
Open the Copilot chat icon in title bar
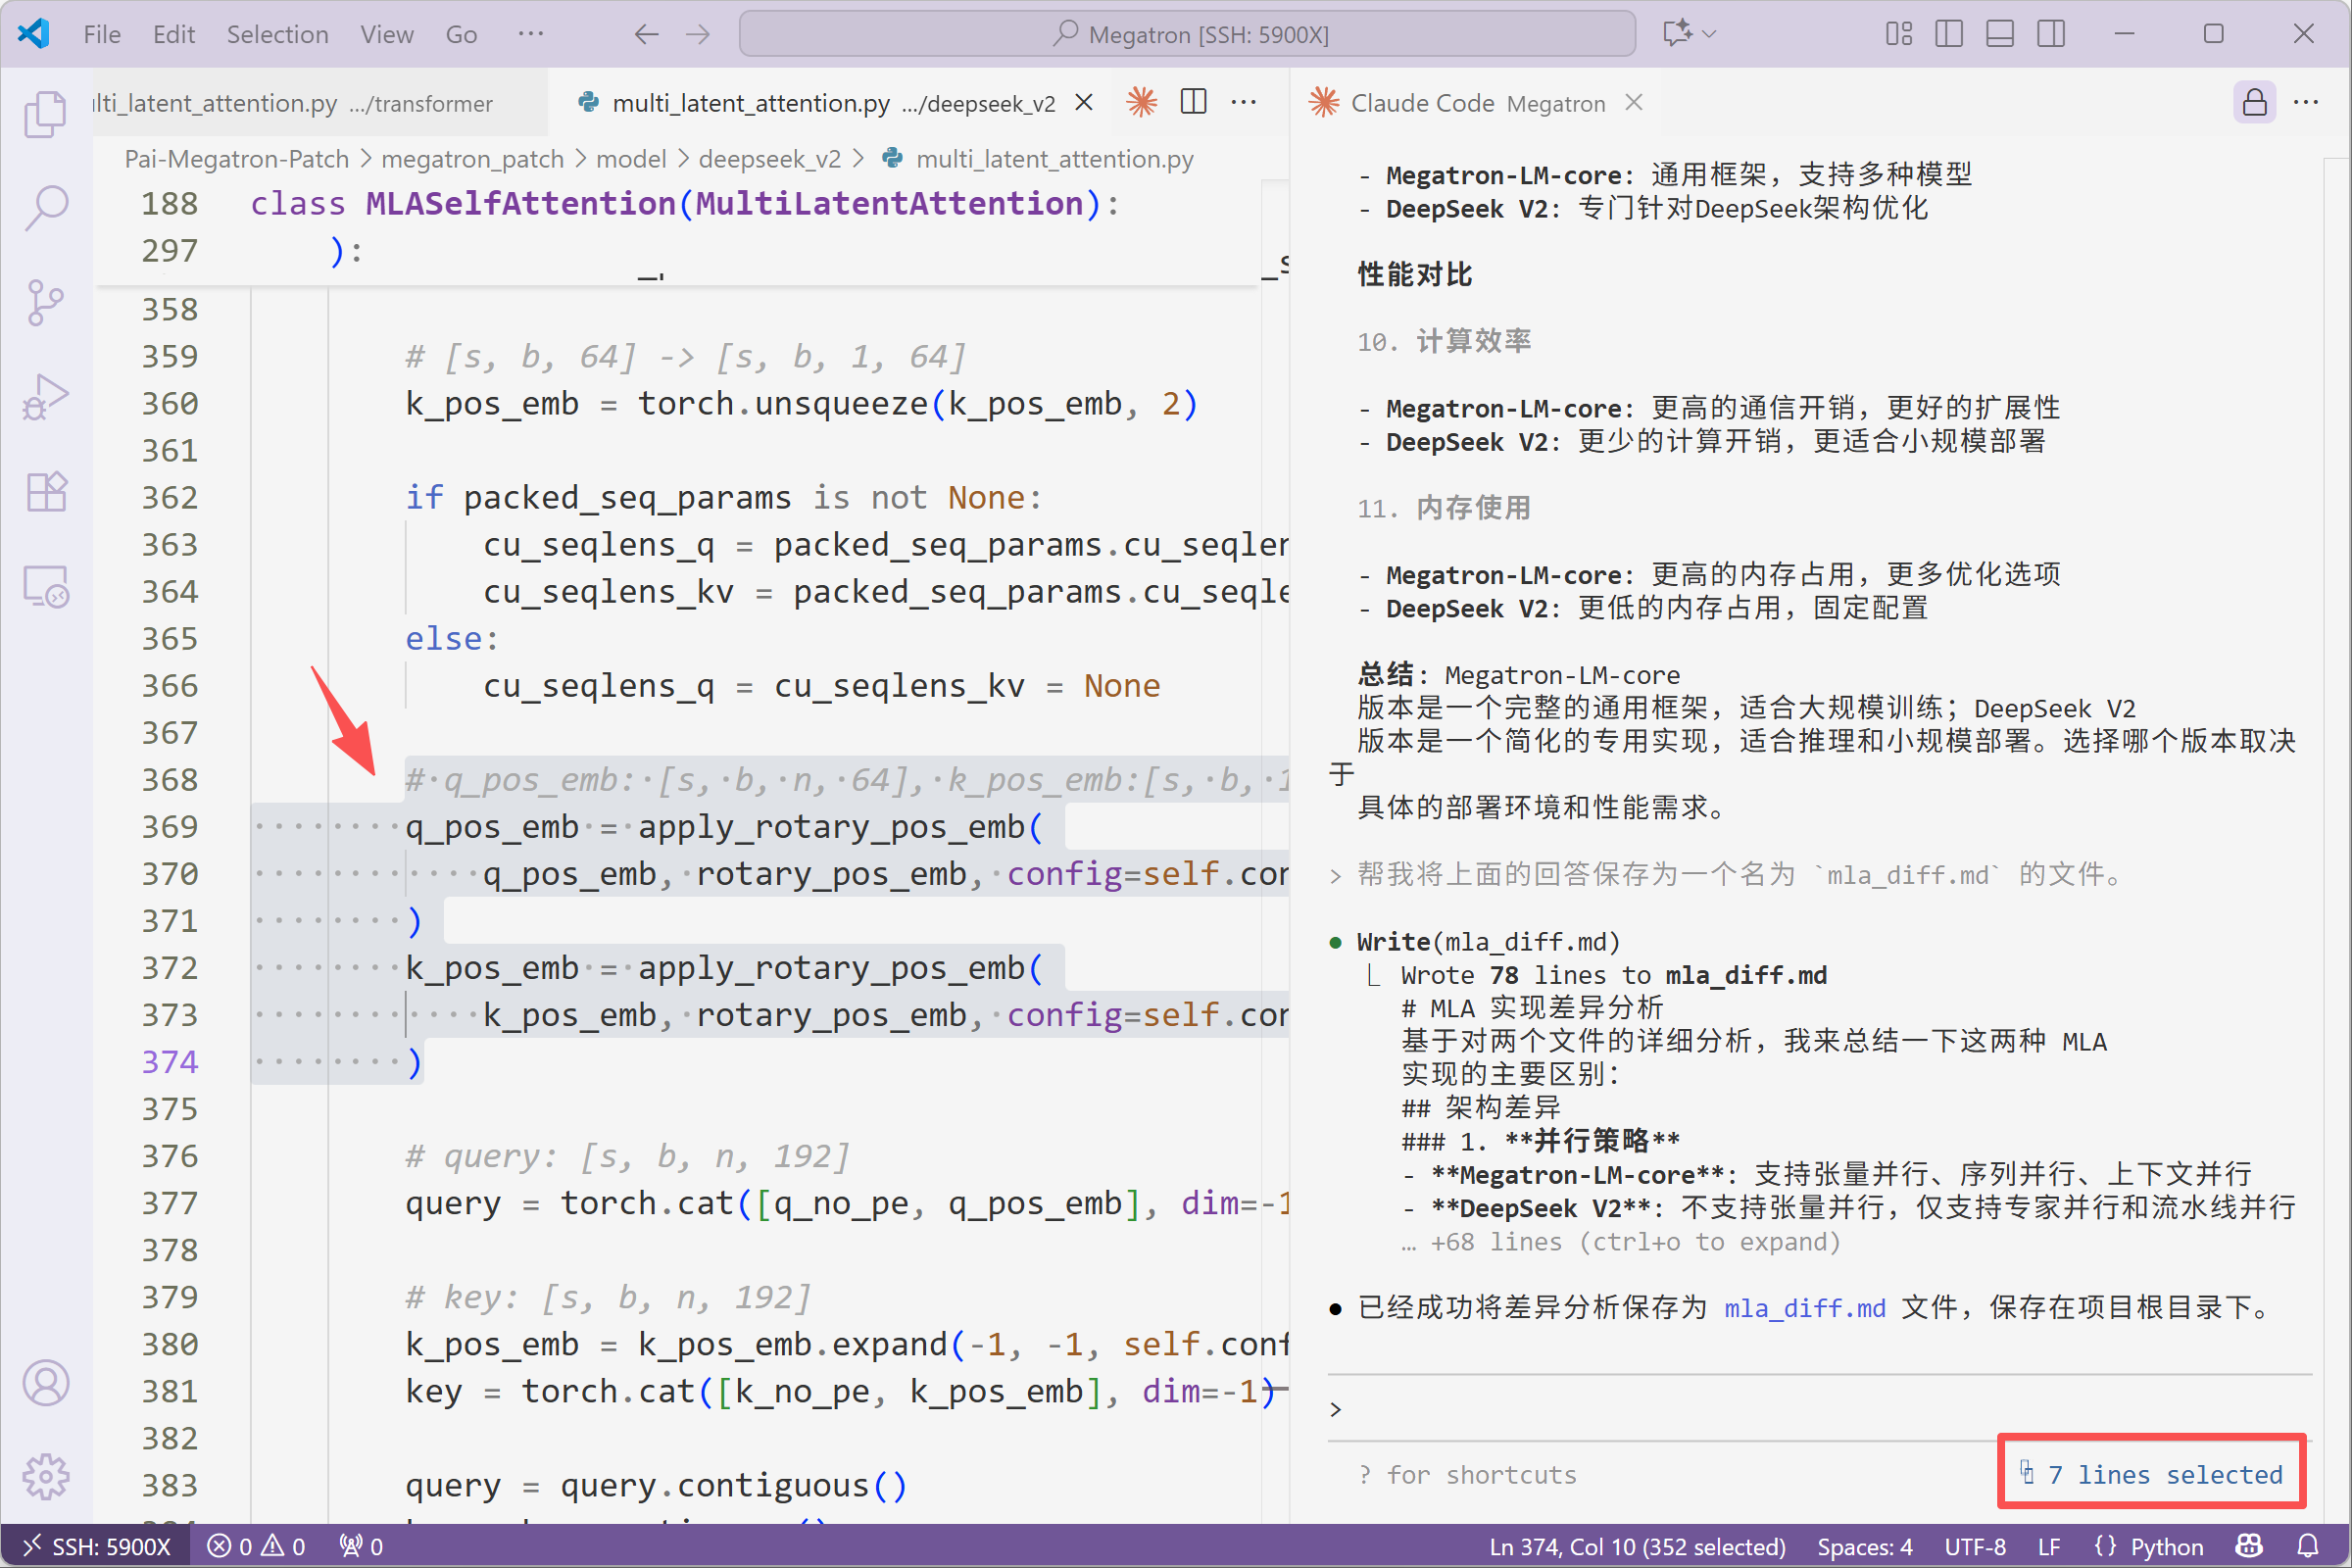(1677, 34)
